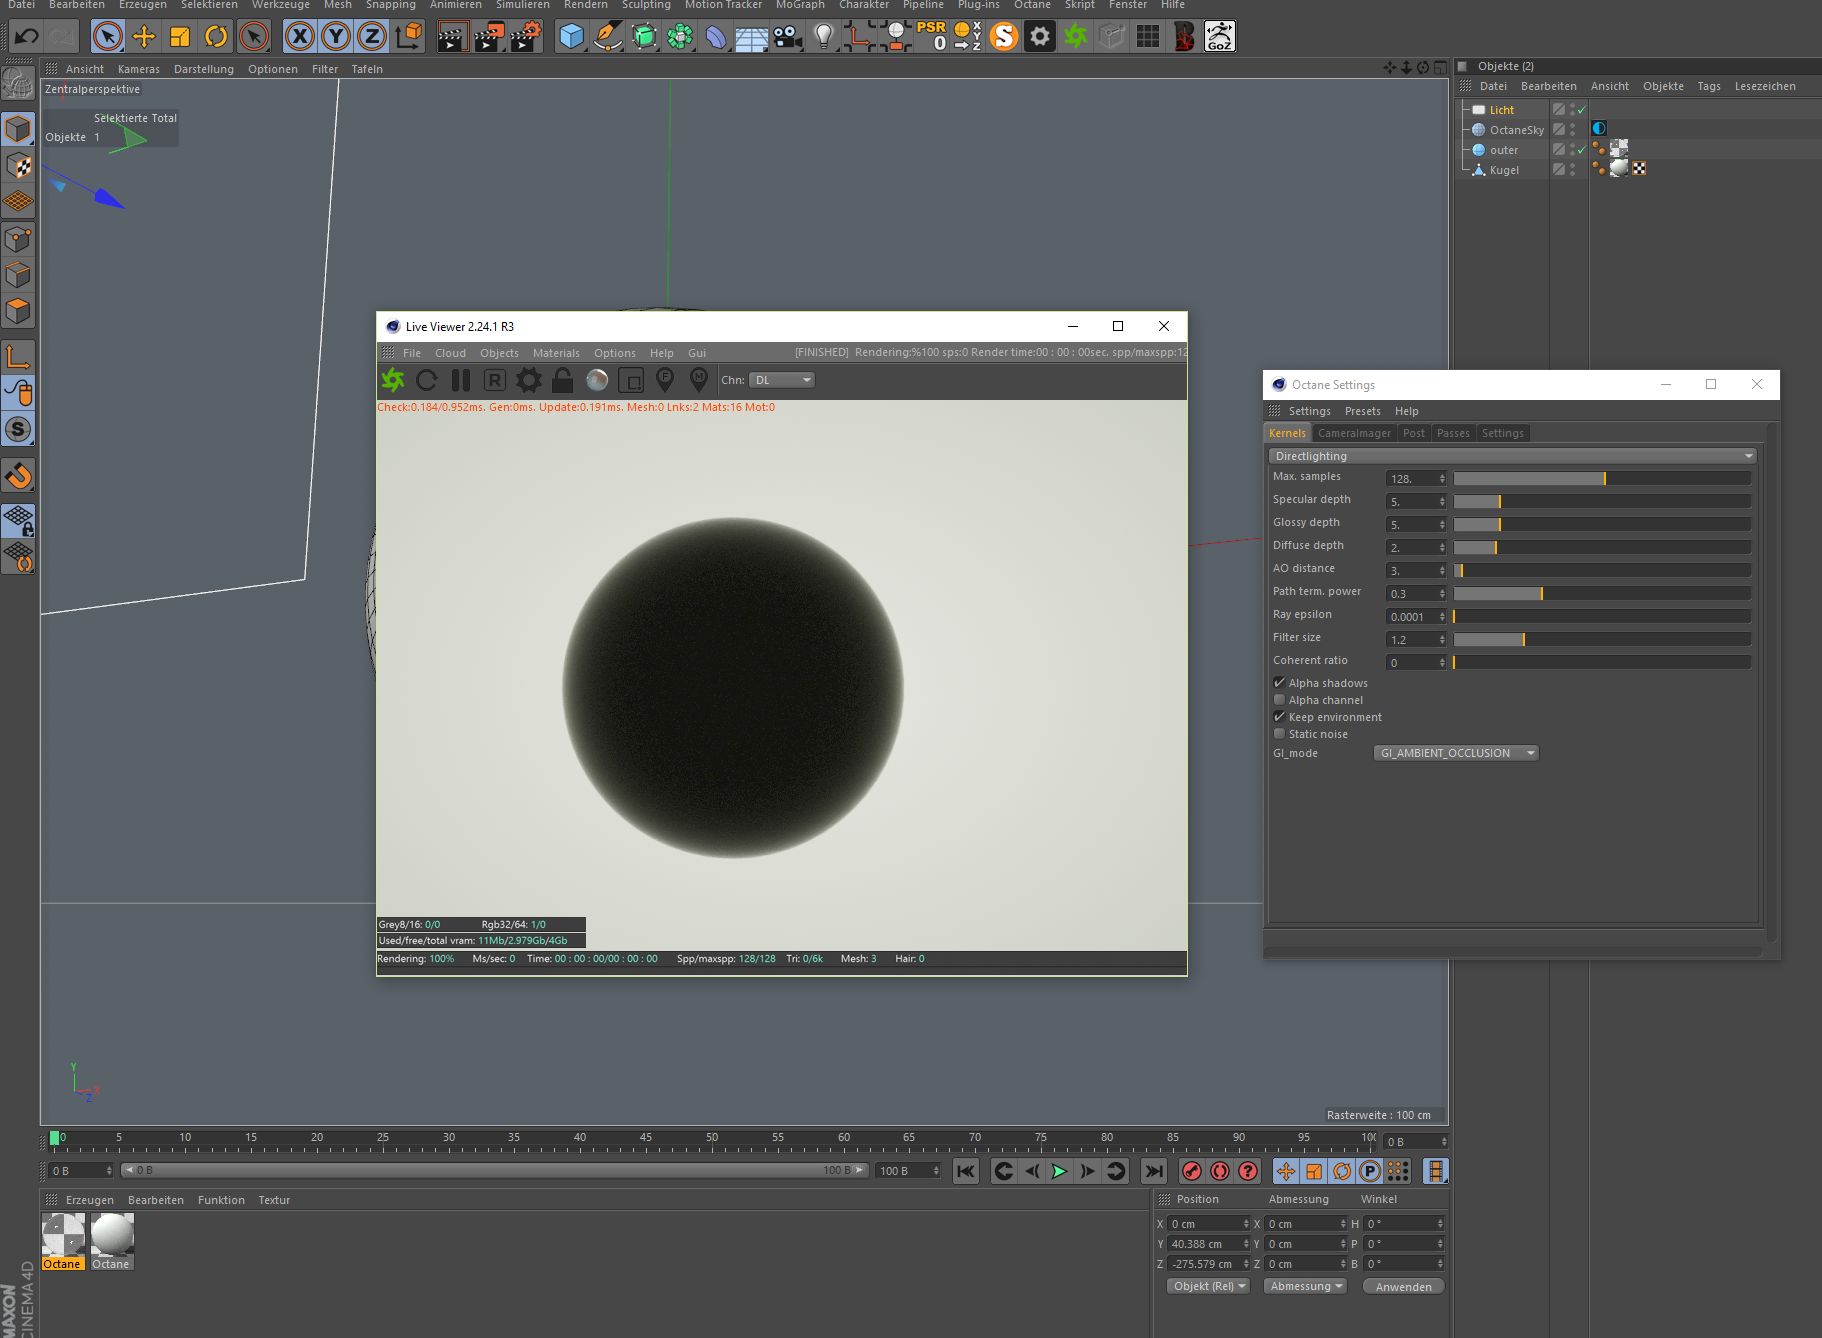This screenshot has height=1338, width=1822.
Task: Restart render with circular arrow icon
Action: point(426,380)
